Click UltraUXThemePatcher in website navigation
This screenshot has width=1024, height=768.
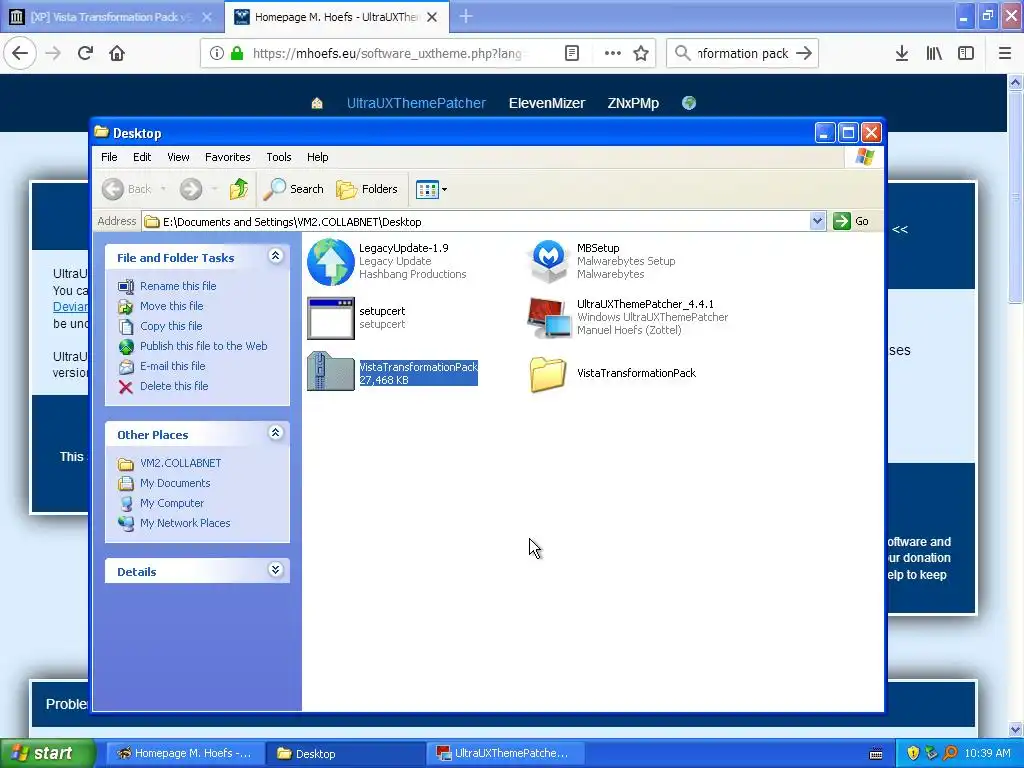click(x=416, y=103)
